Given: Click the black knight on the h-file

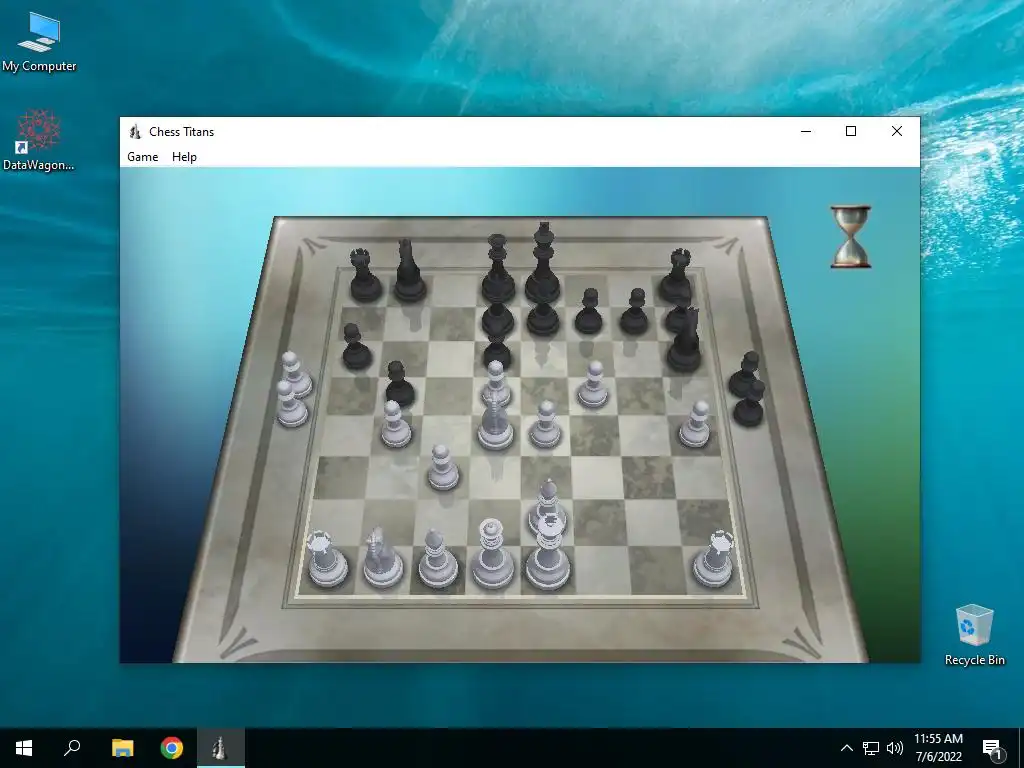Looking at the screenshot, I should tap(684, 340).
